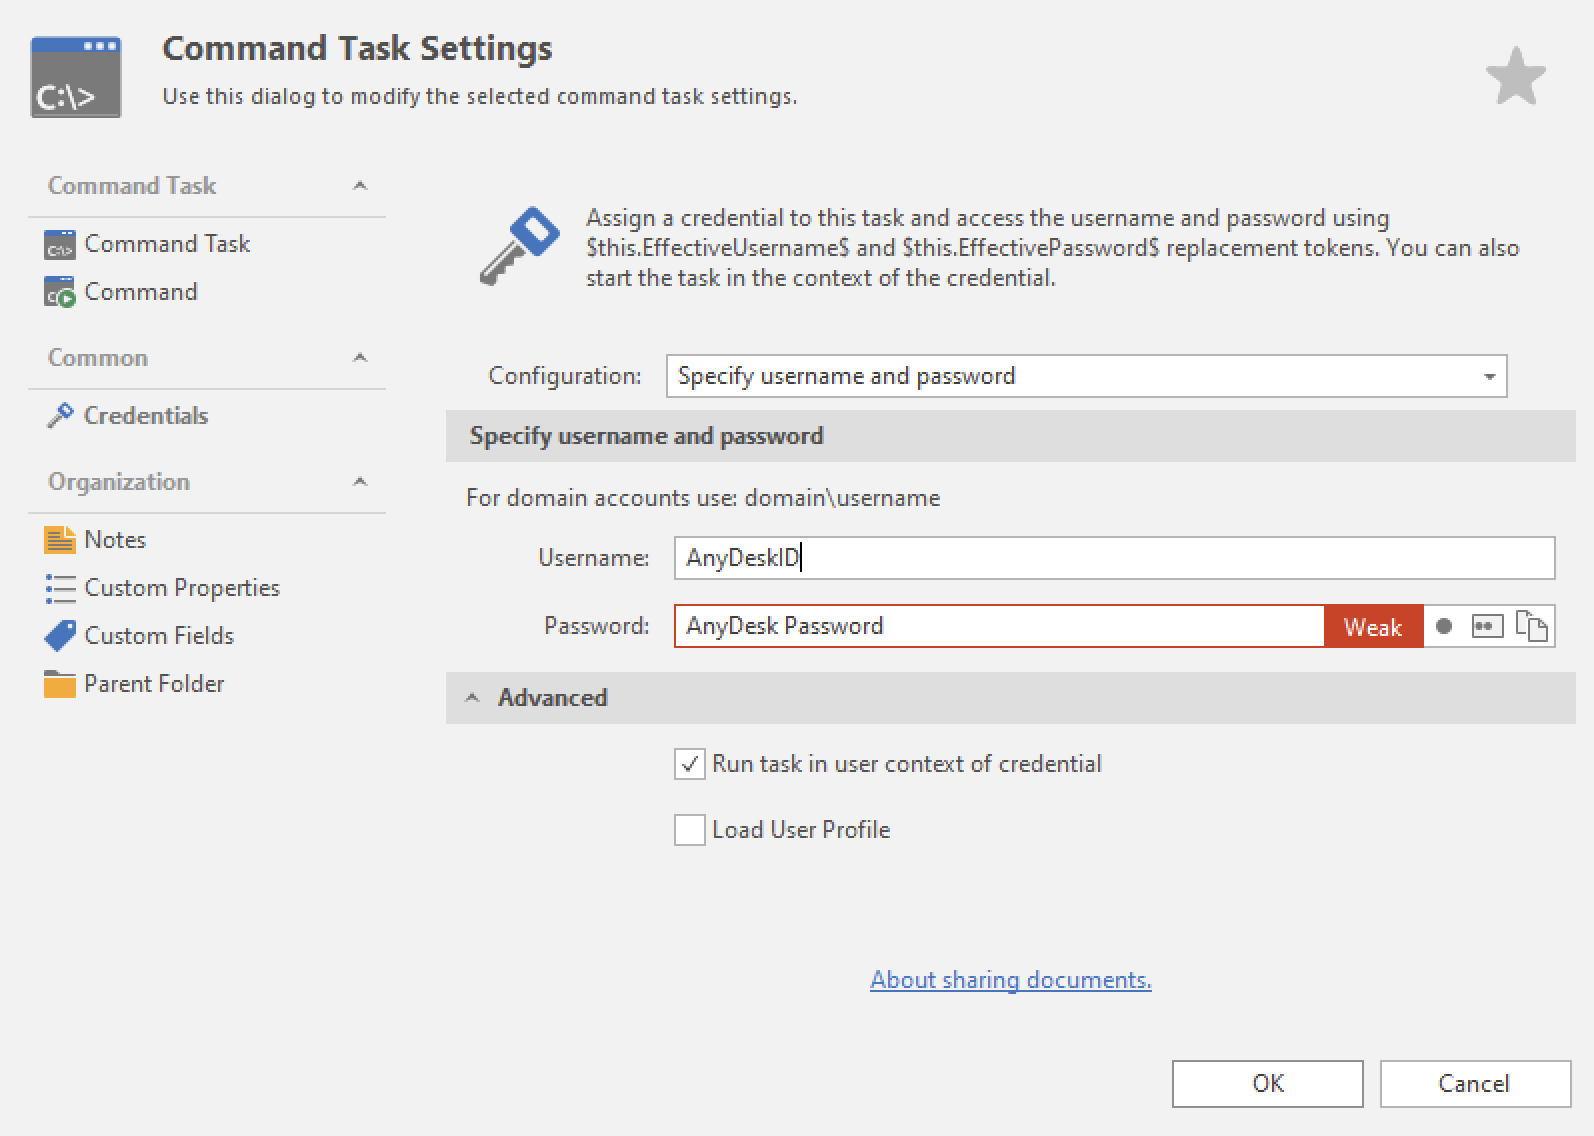The image size is (1594, 1136).
Task: Open Parent Folder settings
Action: [153, 684]
